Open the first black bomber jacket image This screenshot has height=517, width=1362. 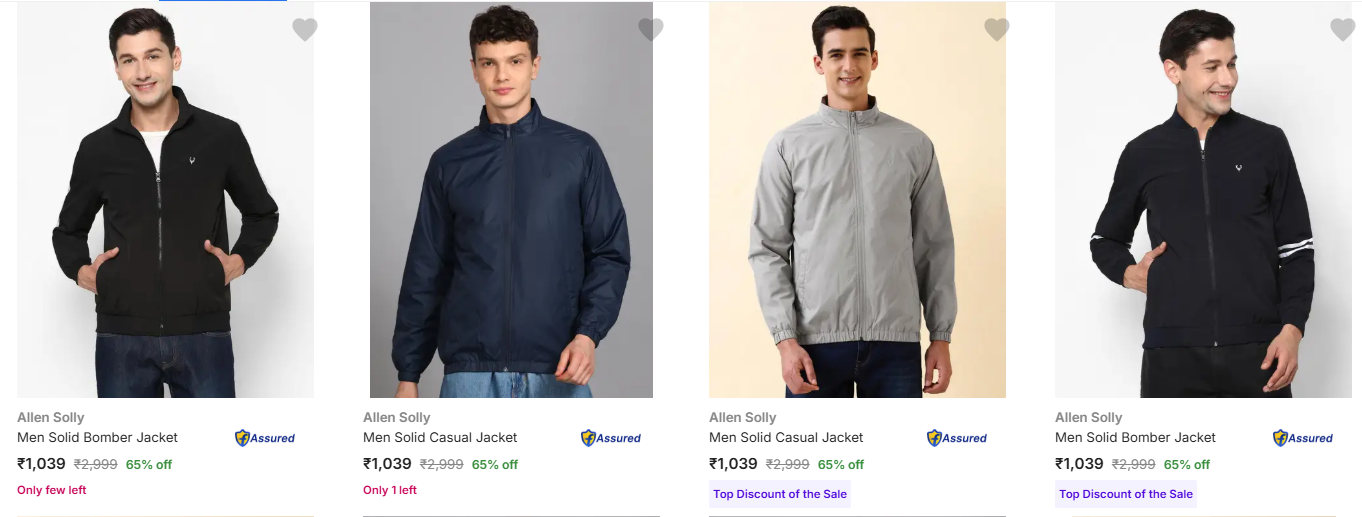(x=165, y=200)
